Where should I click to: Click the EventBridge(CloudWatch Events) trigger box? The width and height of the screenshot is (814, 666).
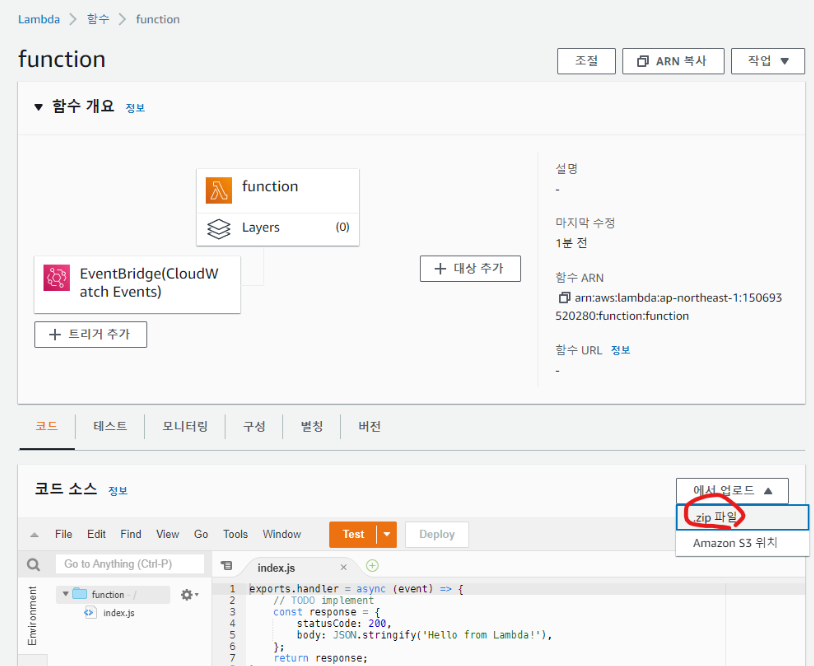[x=137, y=284]
